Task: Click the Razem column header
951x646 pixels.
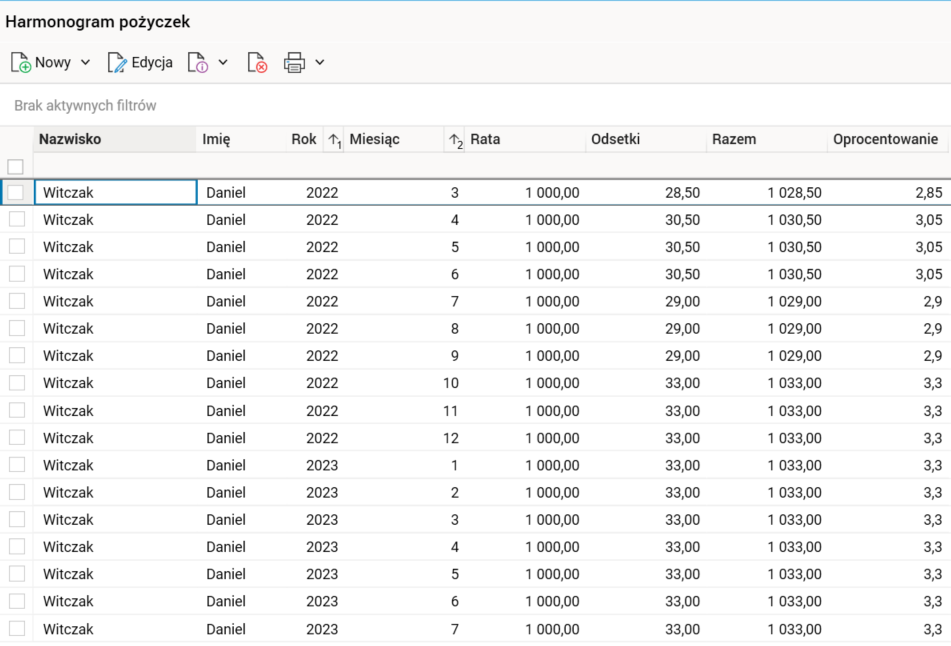Action: pos(734,139)
